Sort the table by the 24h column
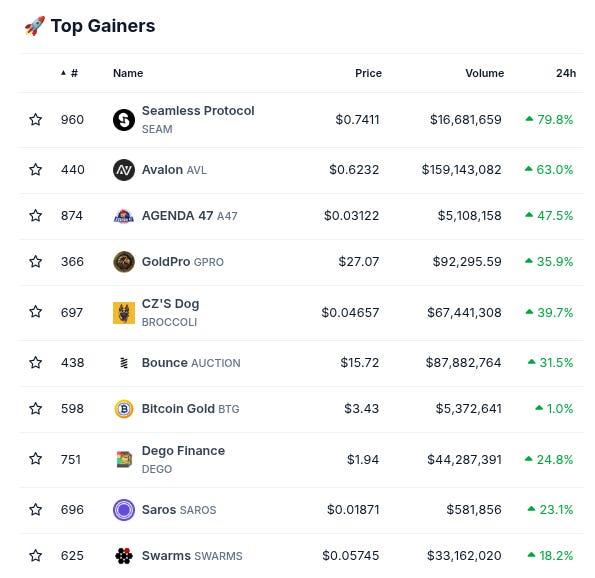 point(566,73)
